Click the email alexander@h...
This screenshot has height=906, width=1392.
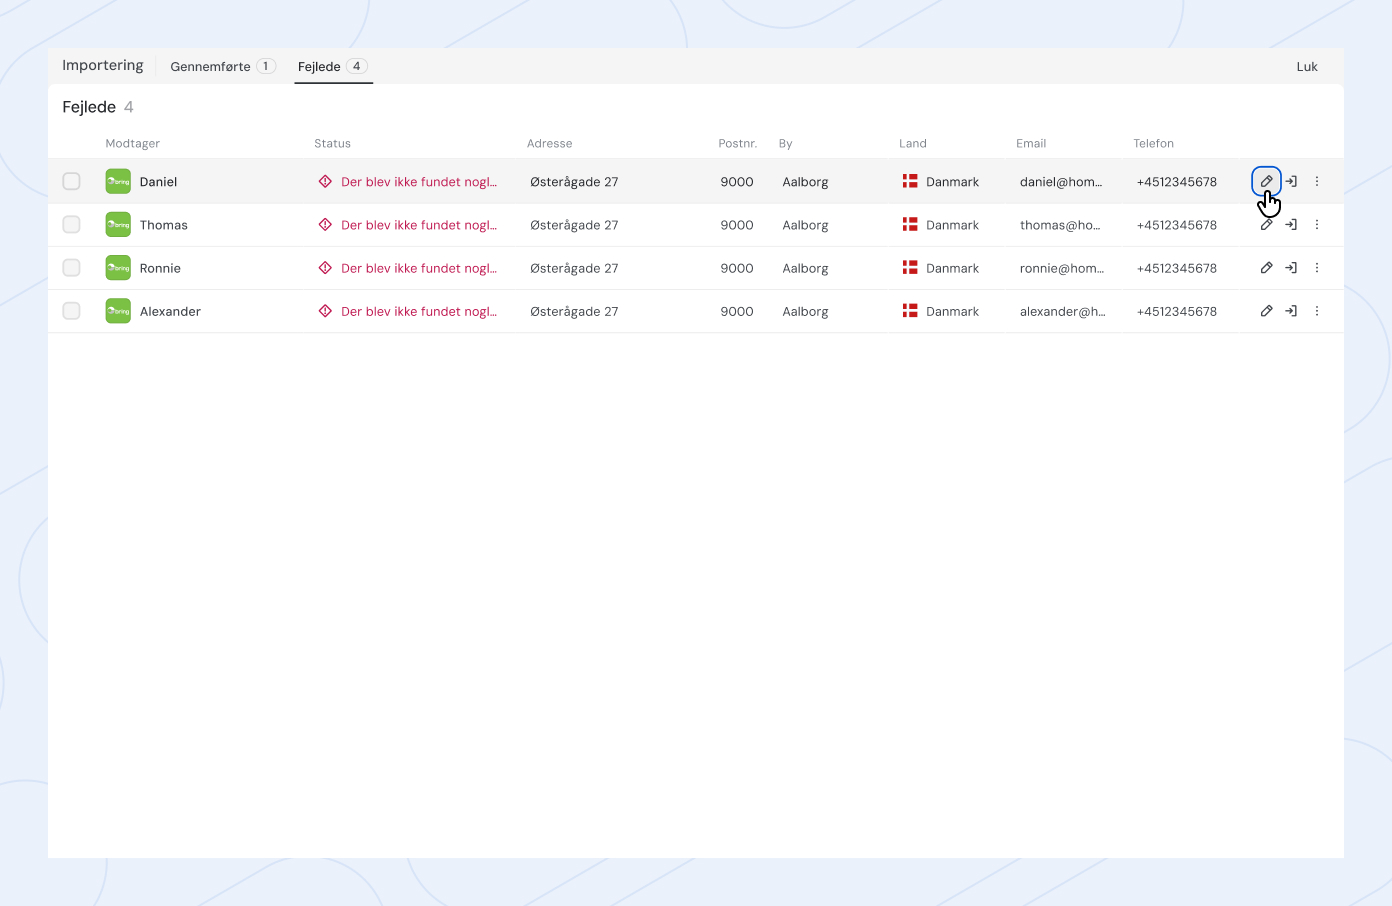click(x=1063, y=311)
